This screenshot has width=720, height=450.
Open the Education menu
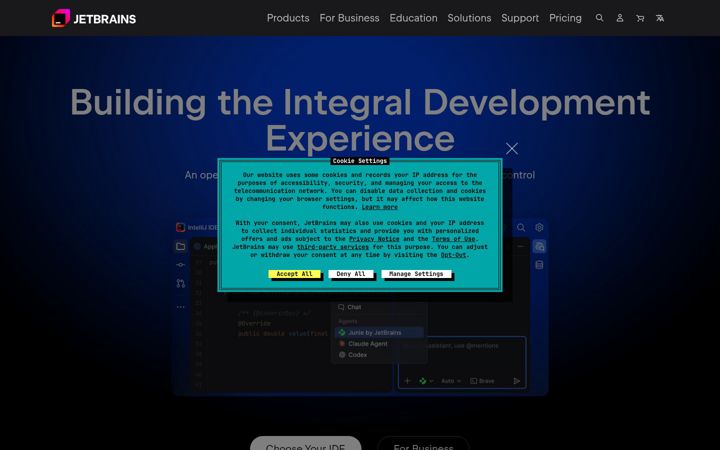pyautogui.click(x=413, y=18)
